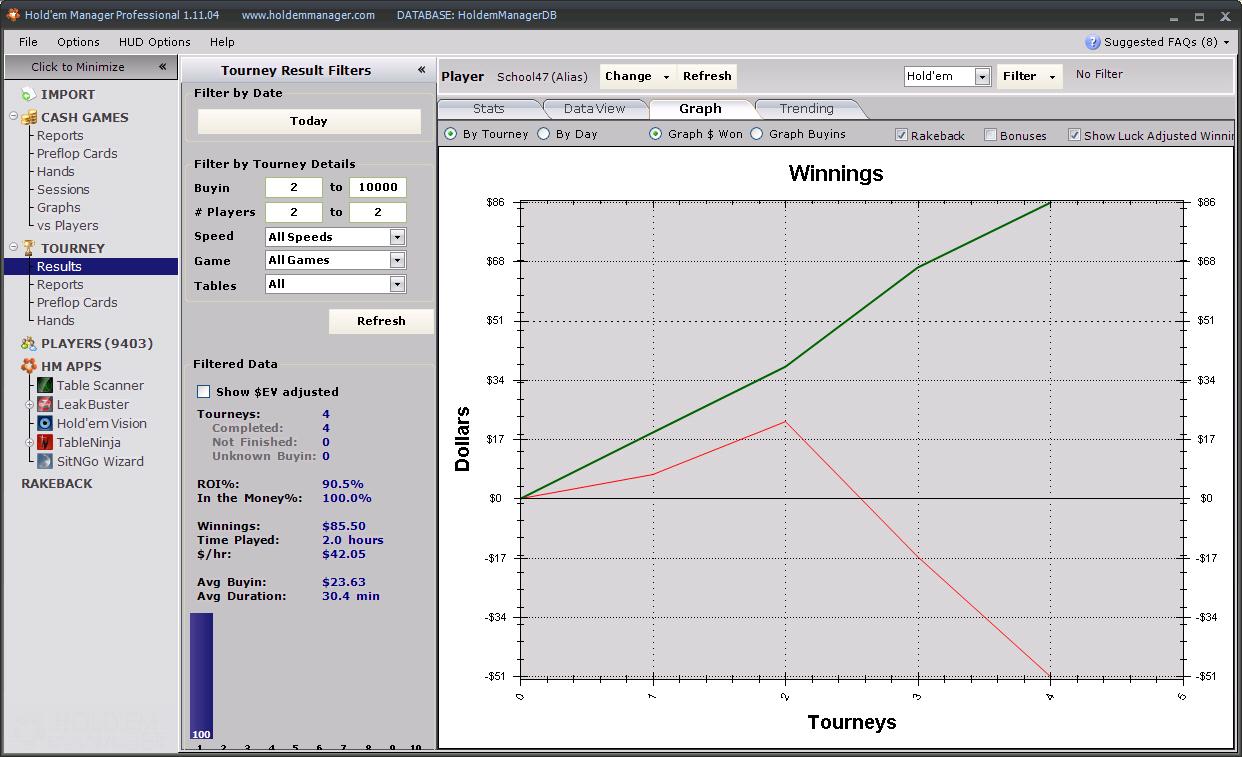Toggle Show Luck Adjusted Winnings checkbox
This screenshot has width=1242, height=757.
coord(1074,135)
